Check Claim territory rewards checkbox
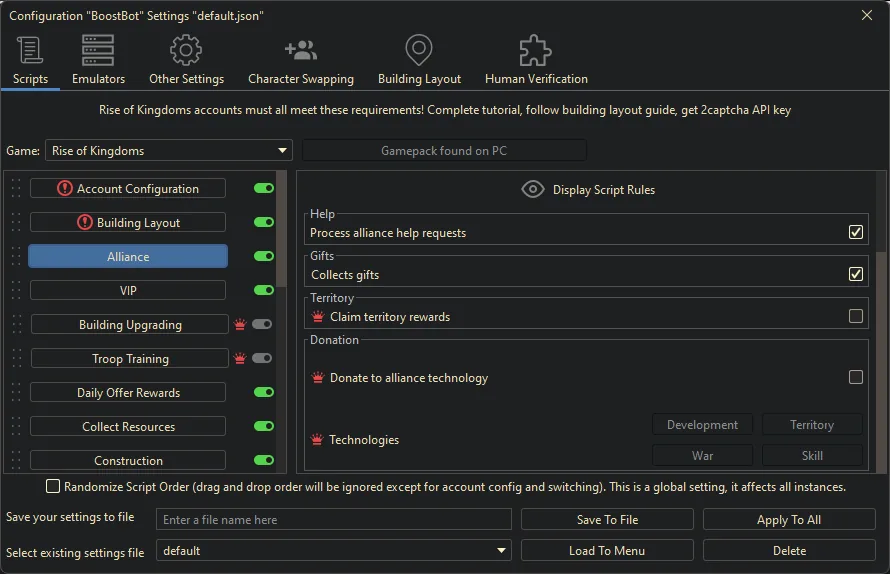The image size is (890, 574). 855,316
